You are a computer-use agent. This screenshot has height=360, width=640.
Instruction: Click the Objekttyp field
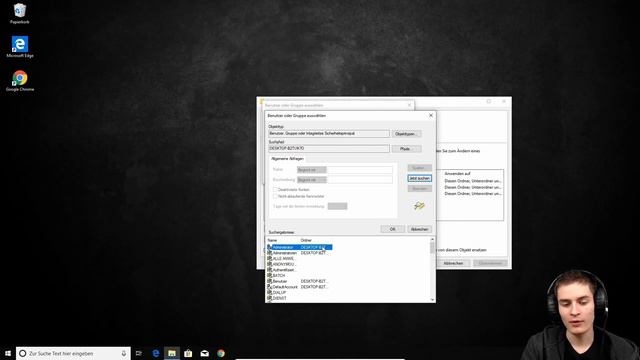[x=329, y=134]
